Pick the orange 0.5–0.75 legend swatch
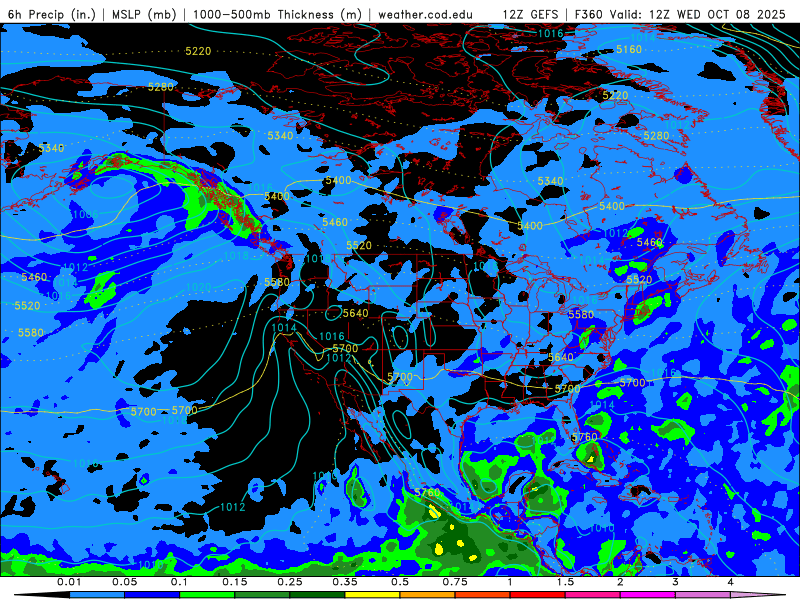This screenshot has width=800, height=600. (428, 595)
